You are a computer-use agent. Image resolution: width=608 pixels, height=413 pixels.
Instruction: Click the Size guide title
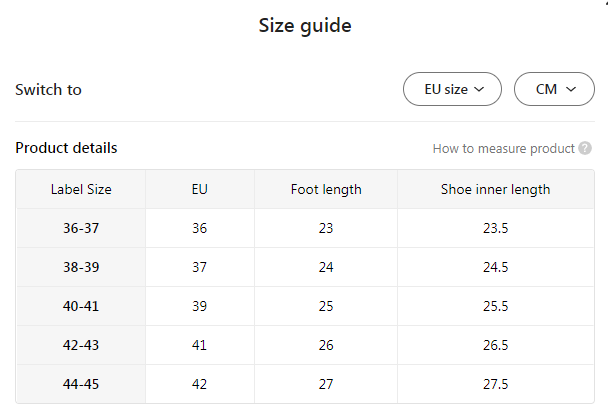point(304,26)
